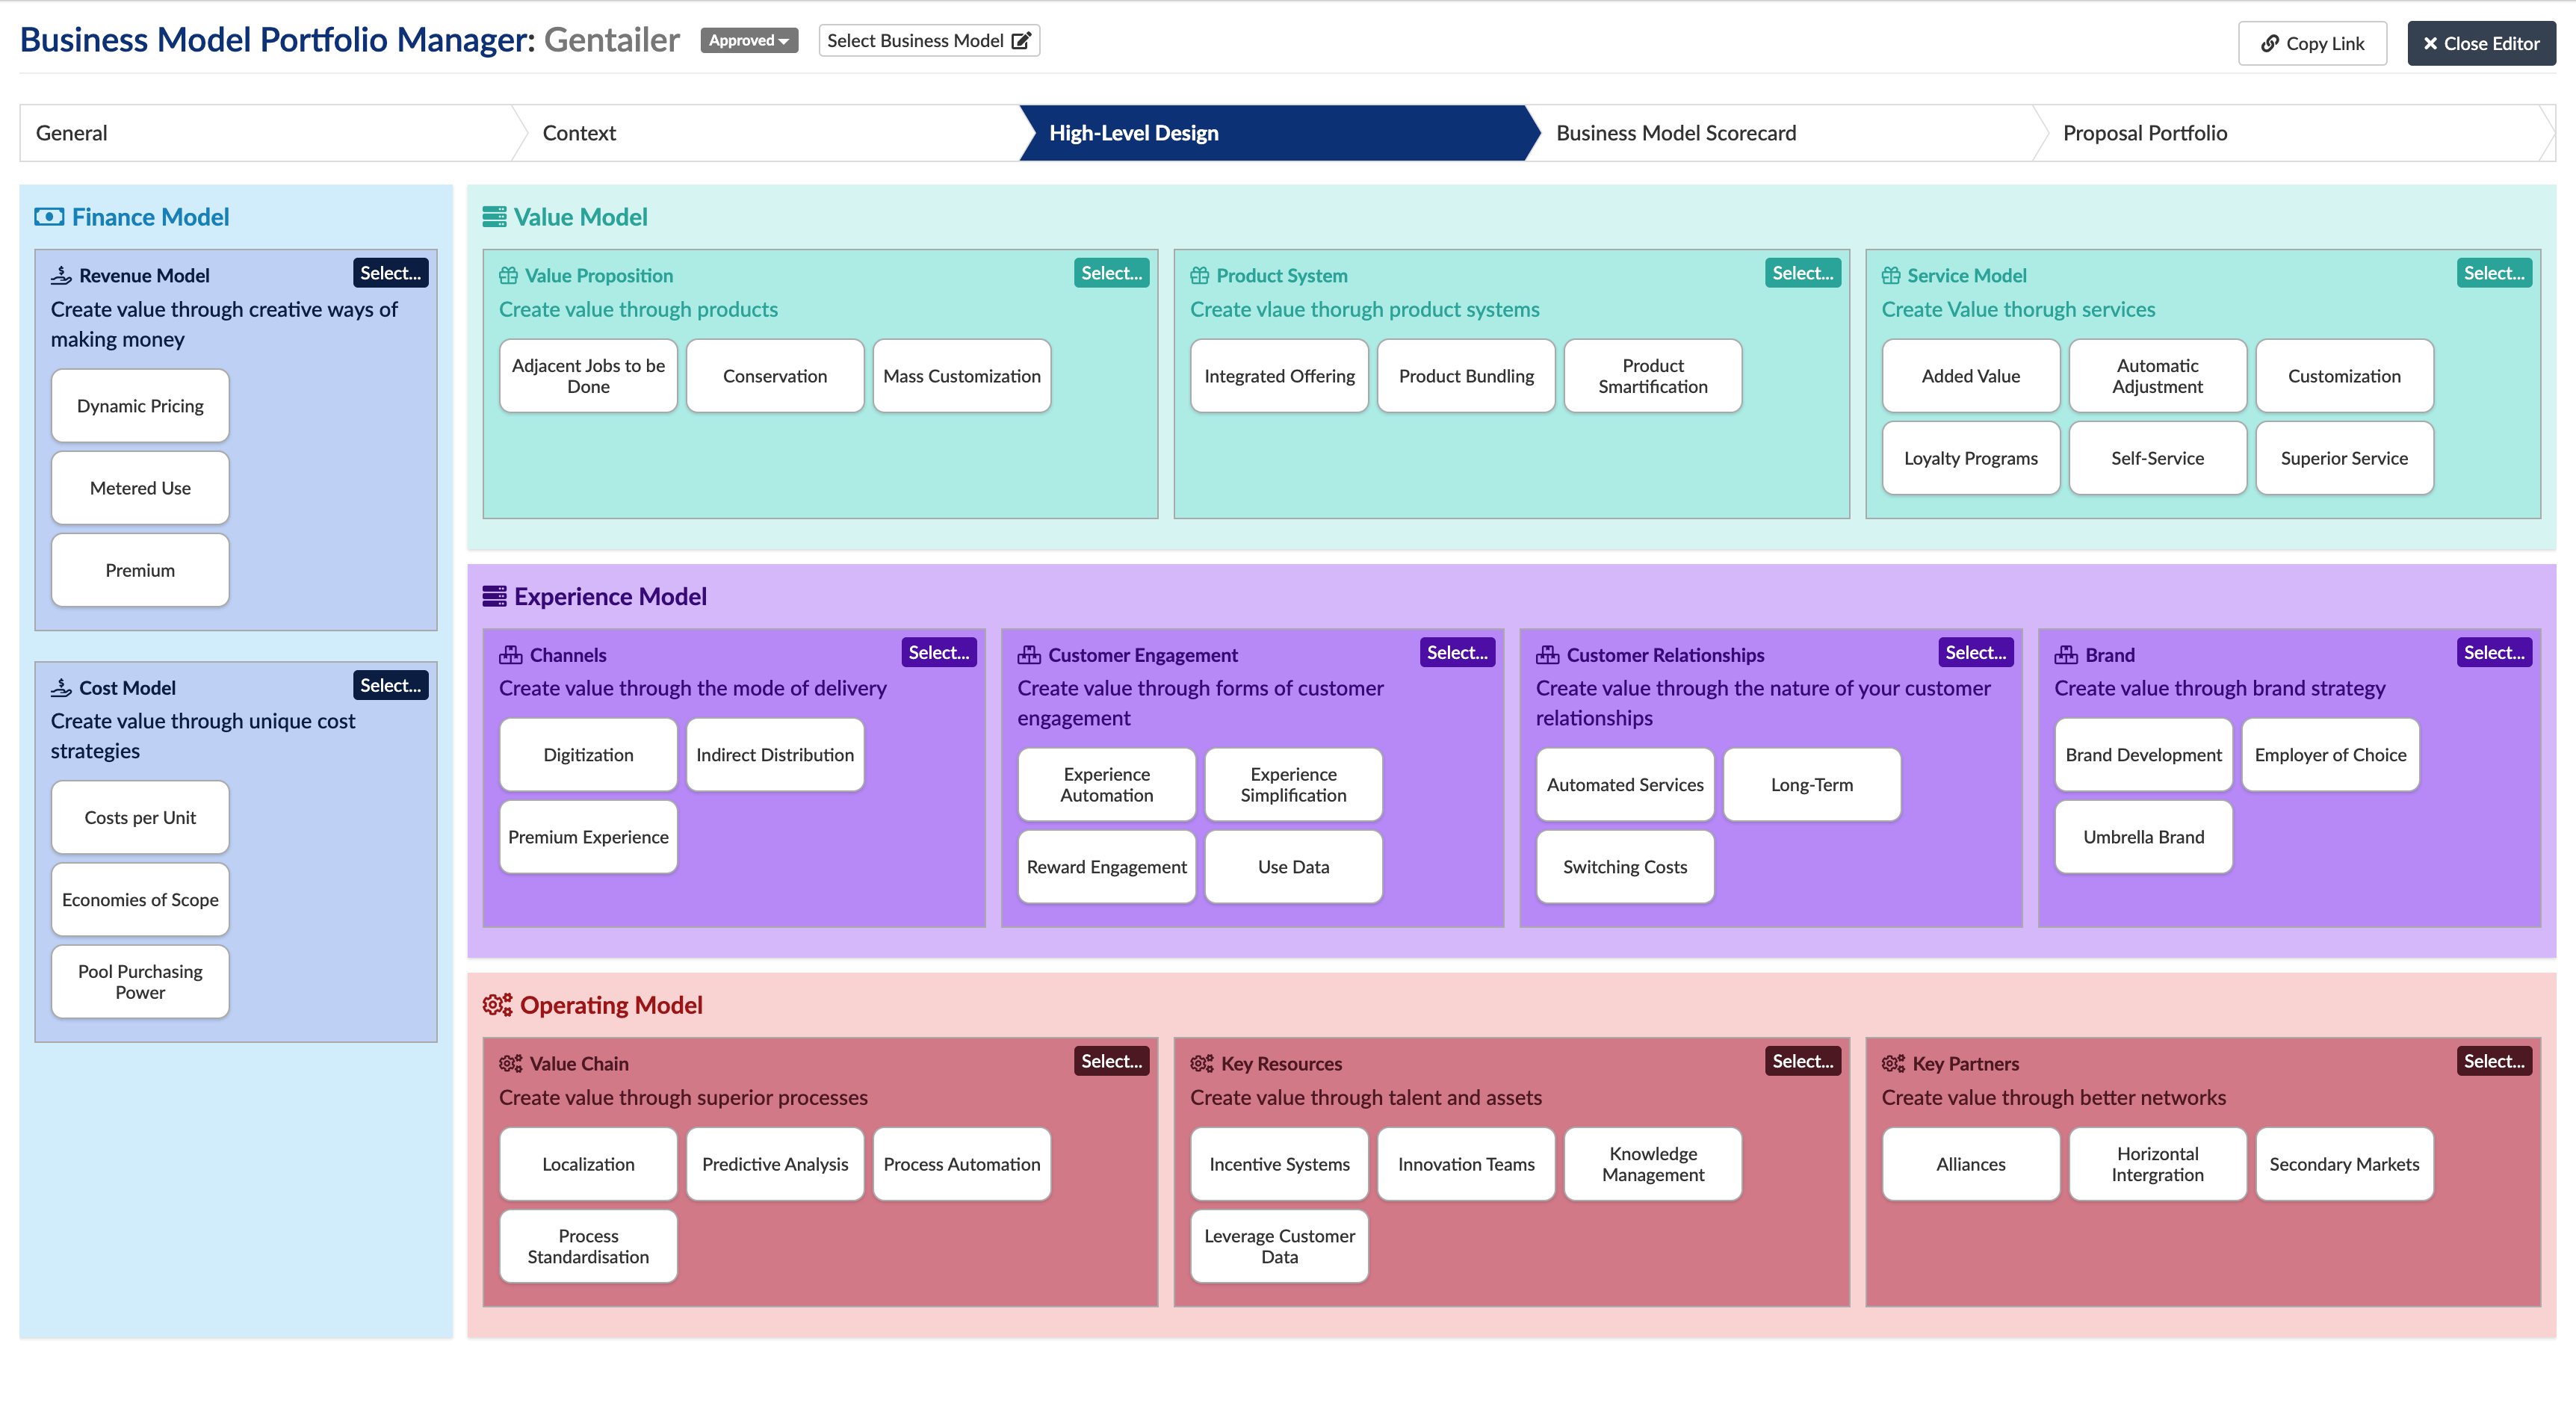This screenshot has height=1403, width=2576.
Task: Click the Cost Model hand icon
Action: click(x=61, y=688)
